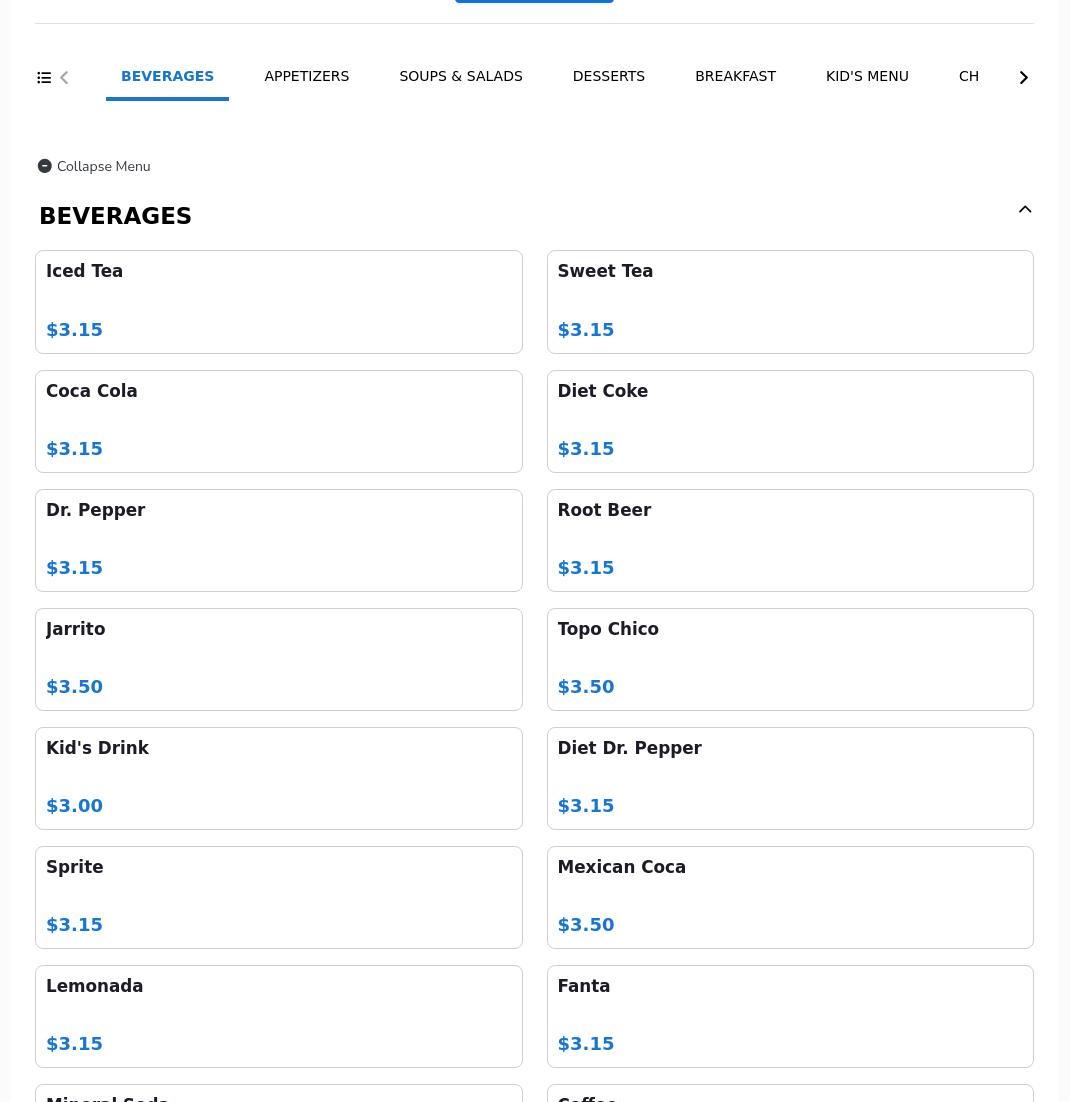Open the partially shown CH tab
This screenshot has width=1070, height=1102.
[x=969, y=77]
